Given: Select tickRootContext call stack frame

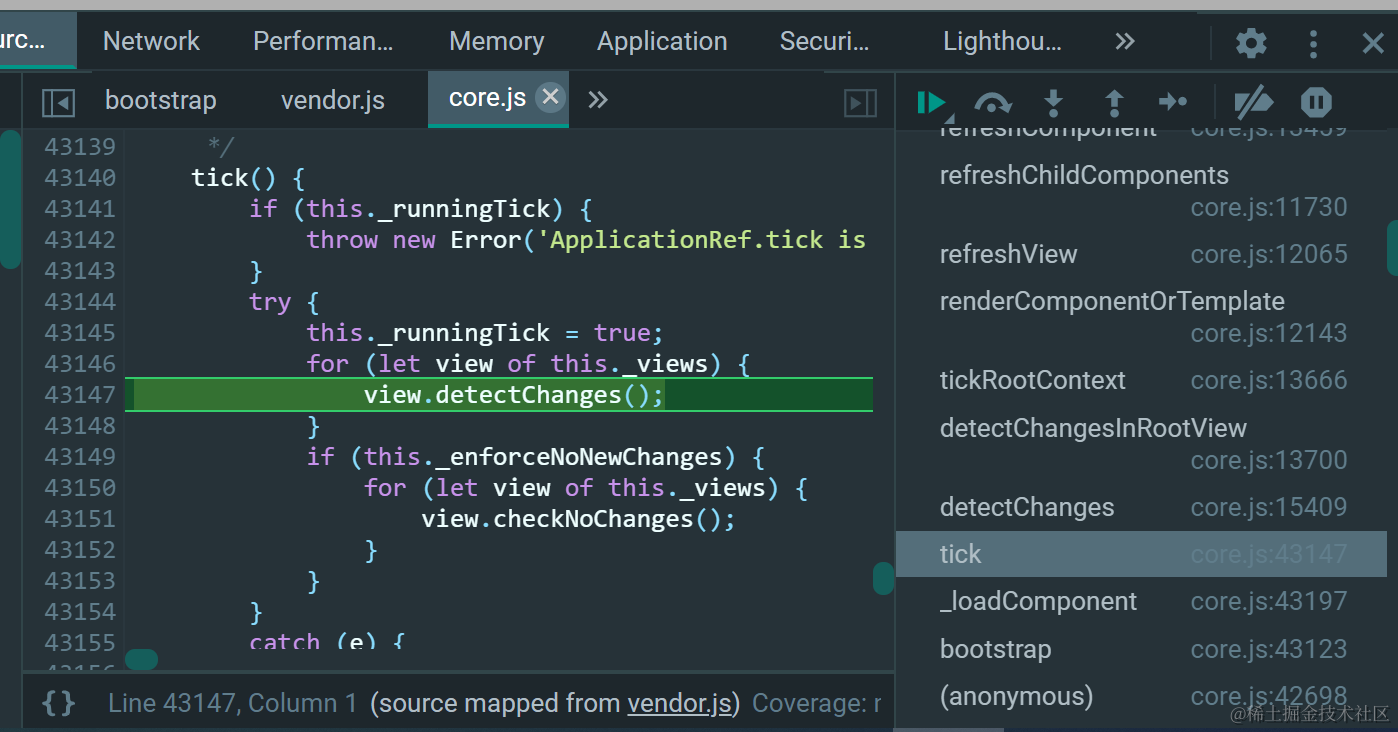Looking at the screenshot, I should (x=1141, y=380).
